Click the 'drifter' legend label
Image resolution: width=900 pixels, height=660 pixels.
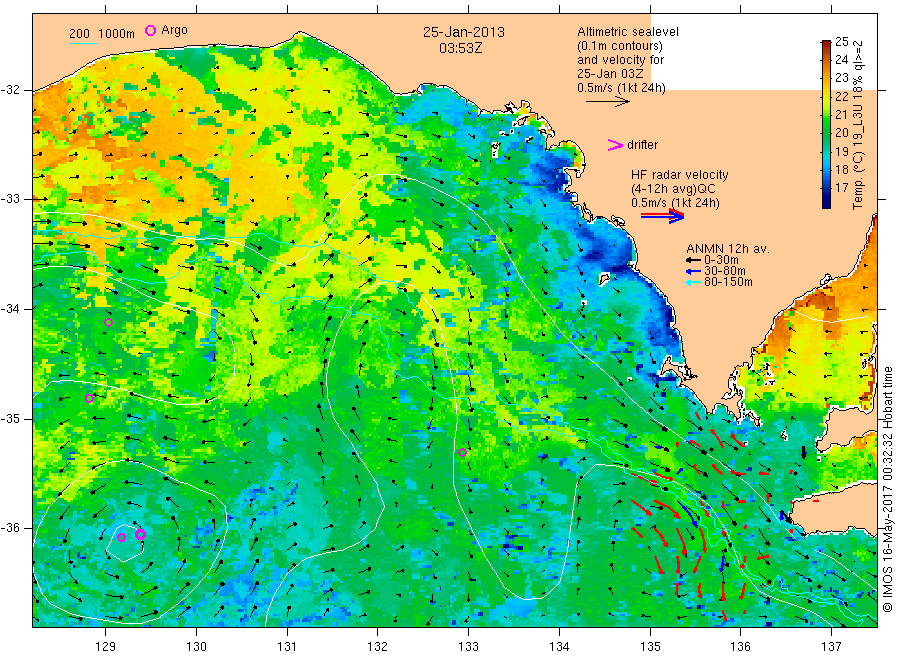tap(642, 145)
